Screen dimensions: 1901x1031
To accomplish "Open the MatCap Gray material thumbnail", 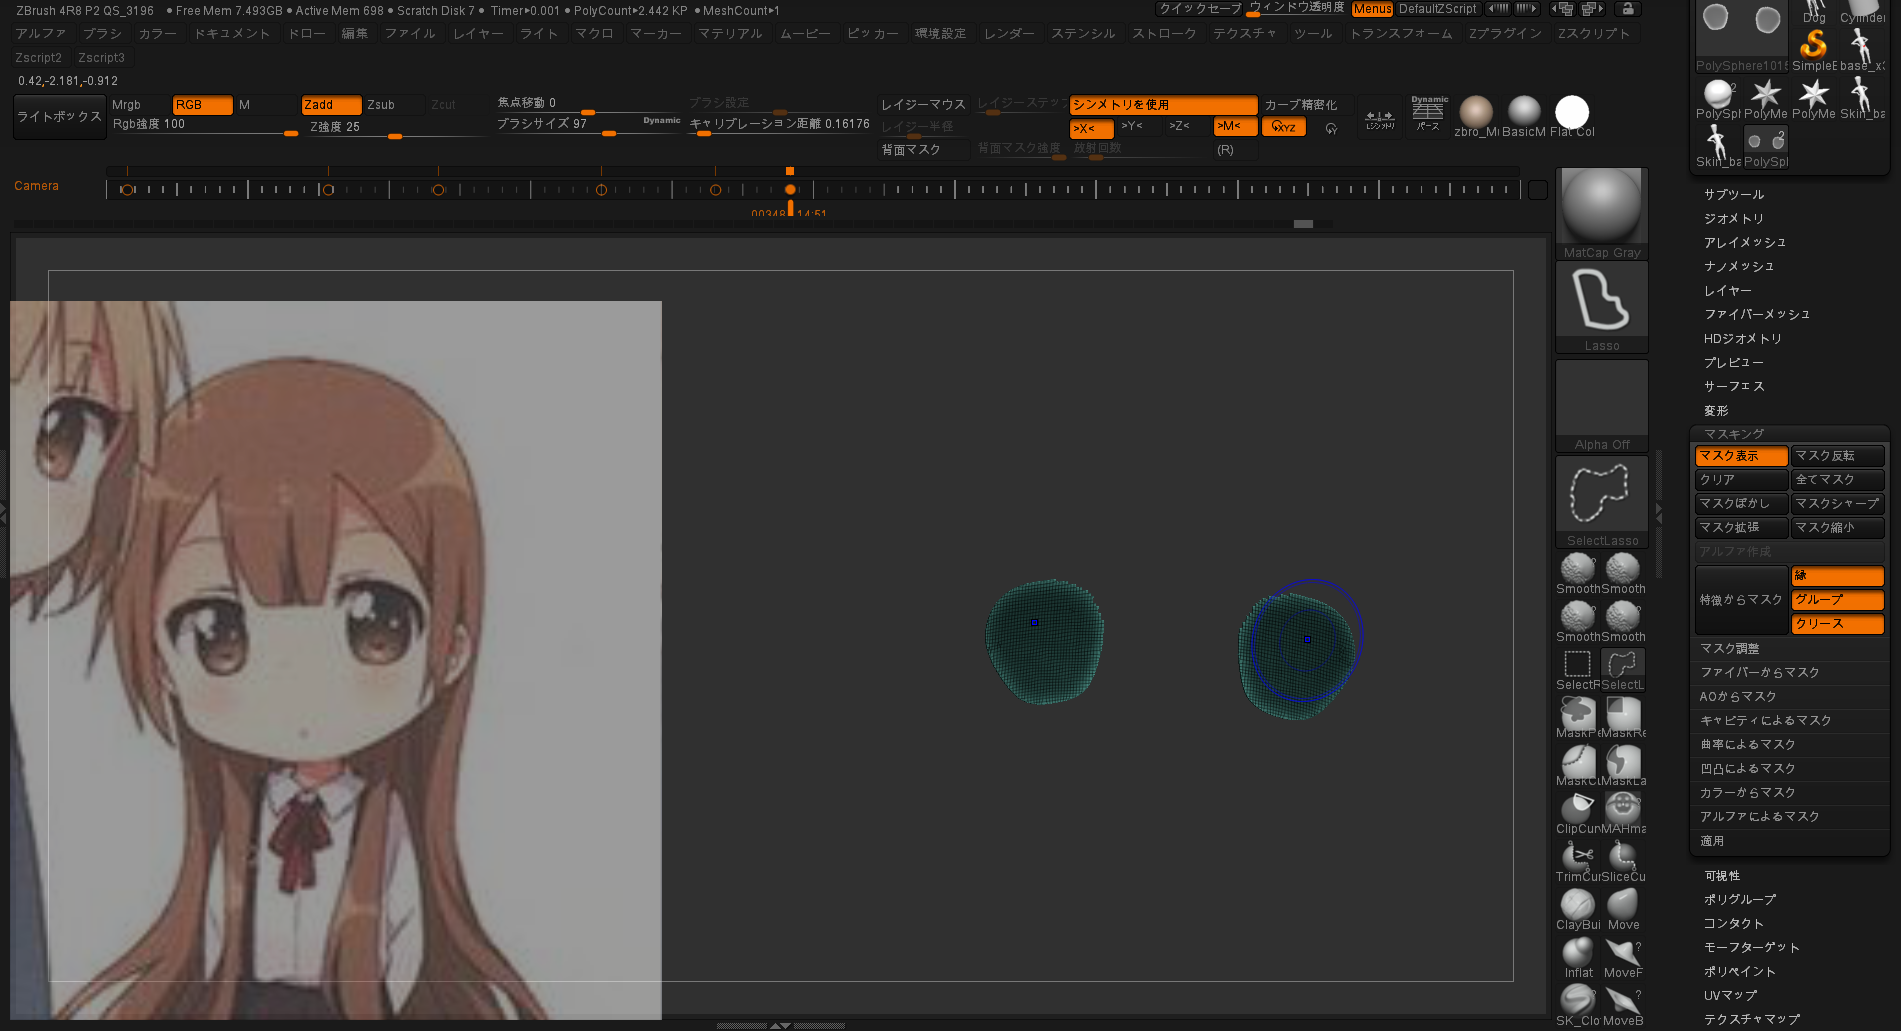I will pyautogui.click(x=1601, y=207).
